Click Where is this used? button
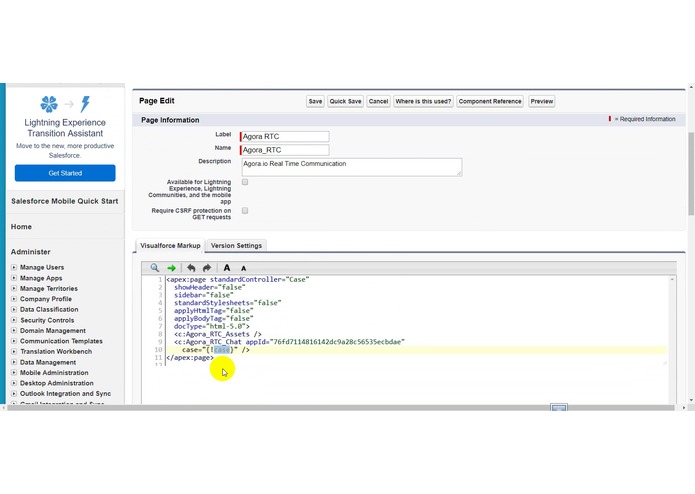The image size is (695, 494). [x=423, y=101]
